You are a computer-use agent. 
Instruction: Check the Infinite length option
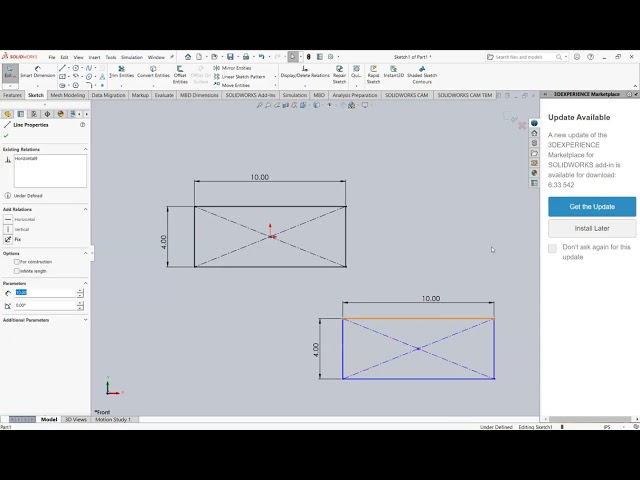[x=17, y=271]
